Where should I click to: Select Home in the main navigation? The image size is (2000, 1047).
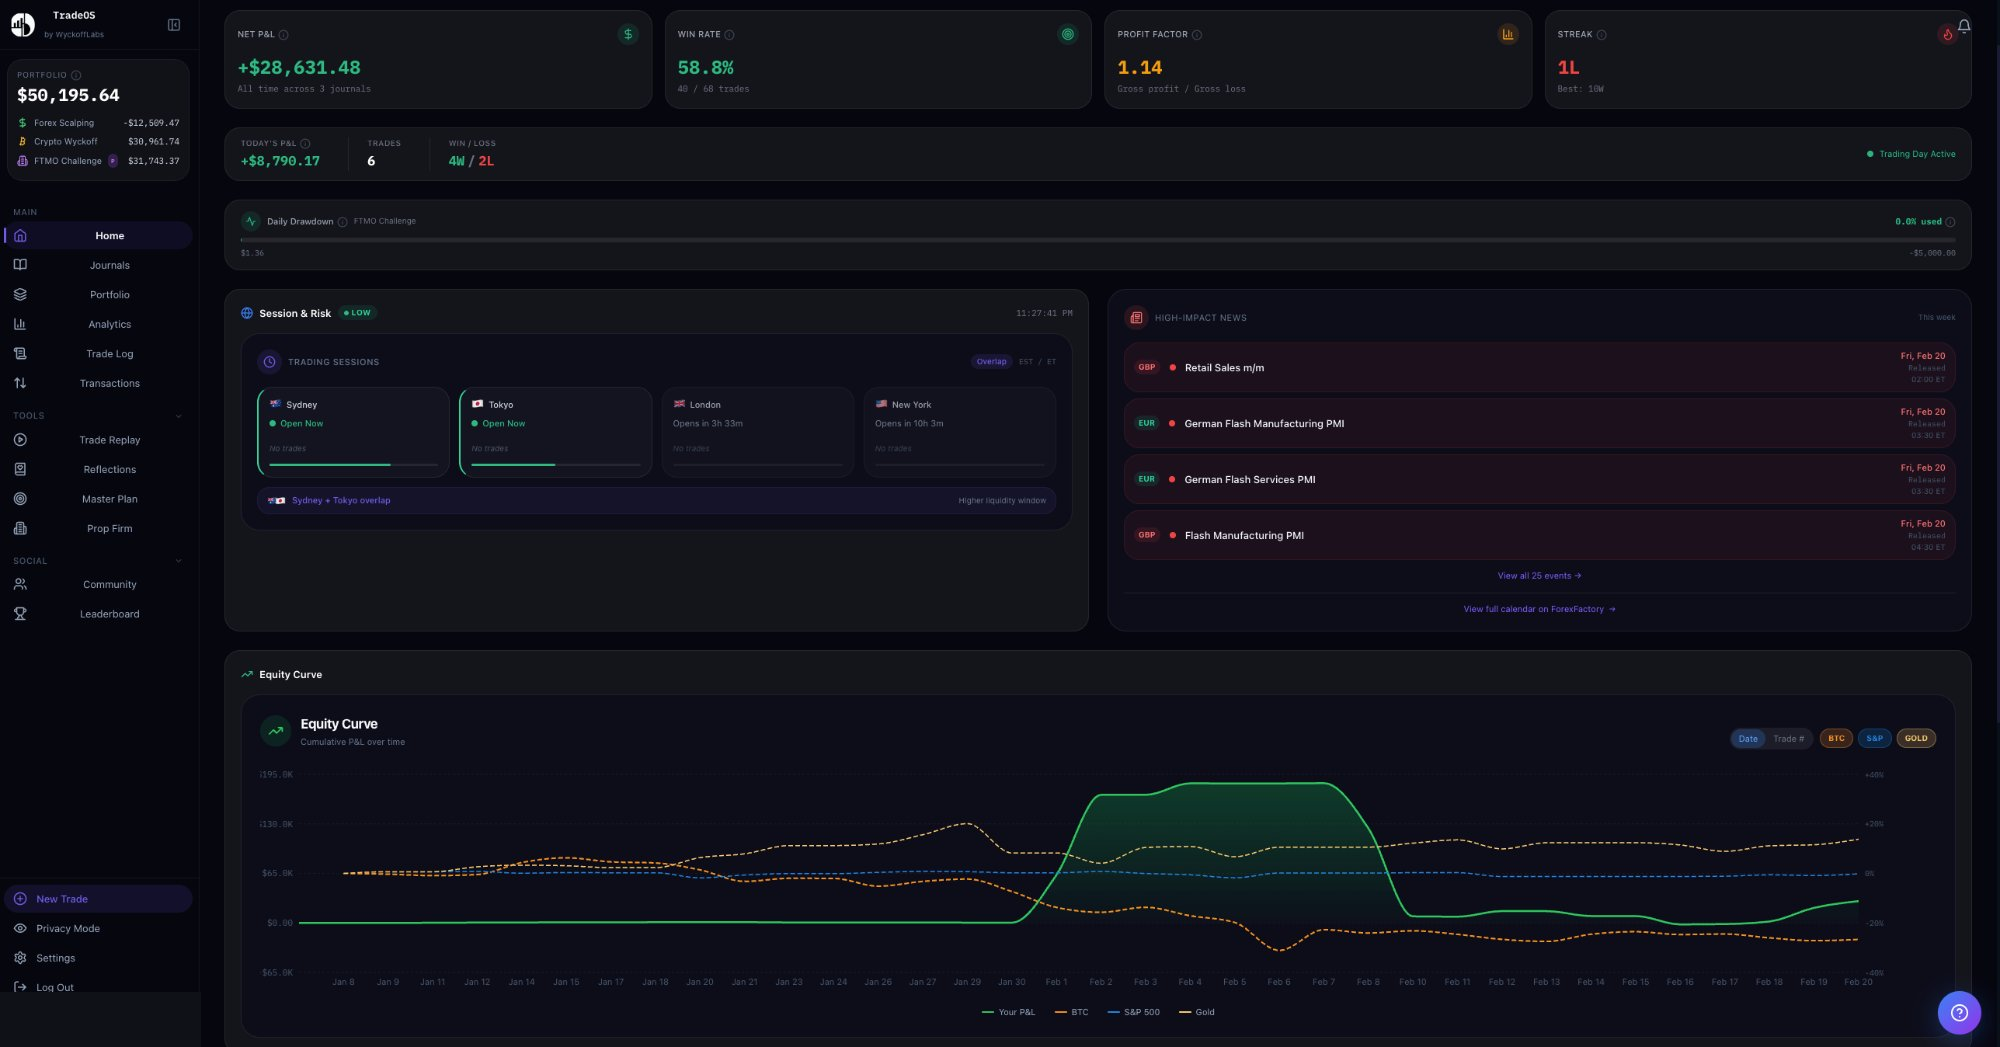tap(109, 235)
